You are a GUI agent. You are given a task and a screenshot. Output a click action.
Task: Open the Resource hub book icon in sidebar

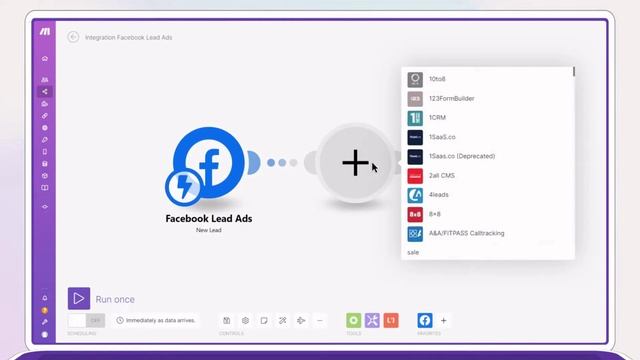(45, 188)
